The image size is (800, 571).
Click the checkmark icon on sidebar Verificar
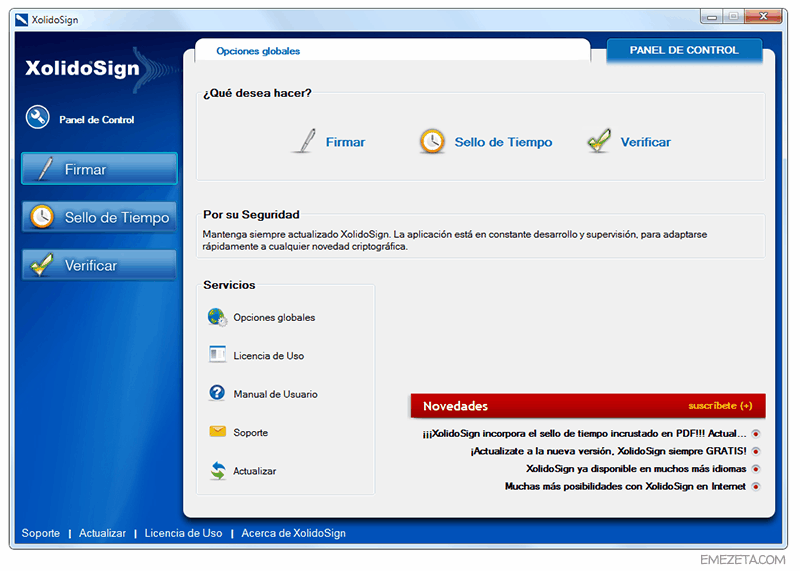coord(41,264)
